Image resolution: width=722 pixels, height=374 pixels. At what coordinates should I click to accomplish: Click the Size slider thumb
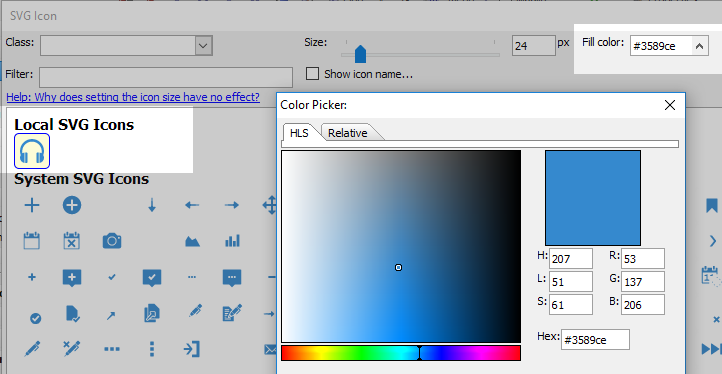tap(361, 54)
